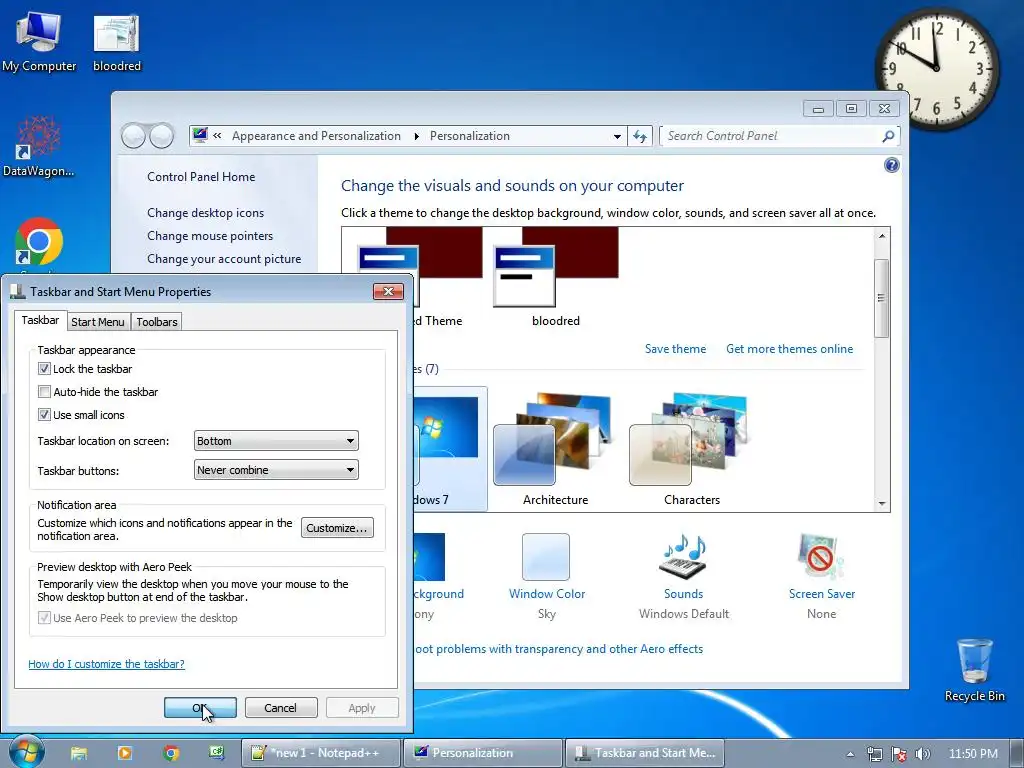
Task: Launch Windows Media Player from the taskbar
Action: [125, 753]
